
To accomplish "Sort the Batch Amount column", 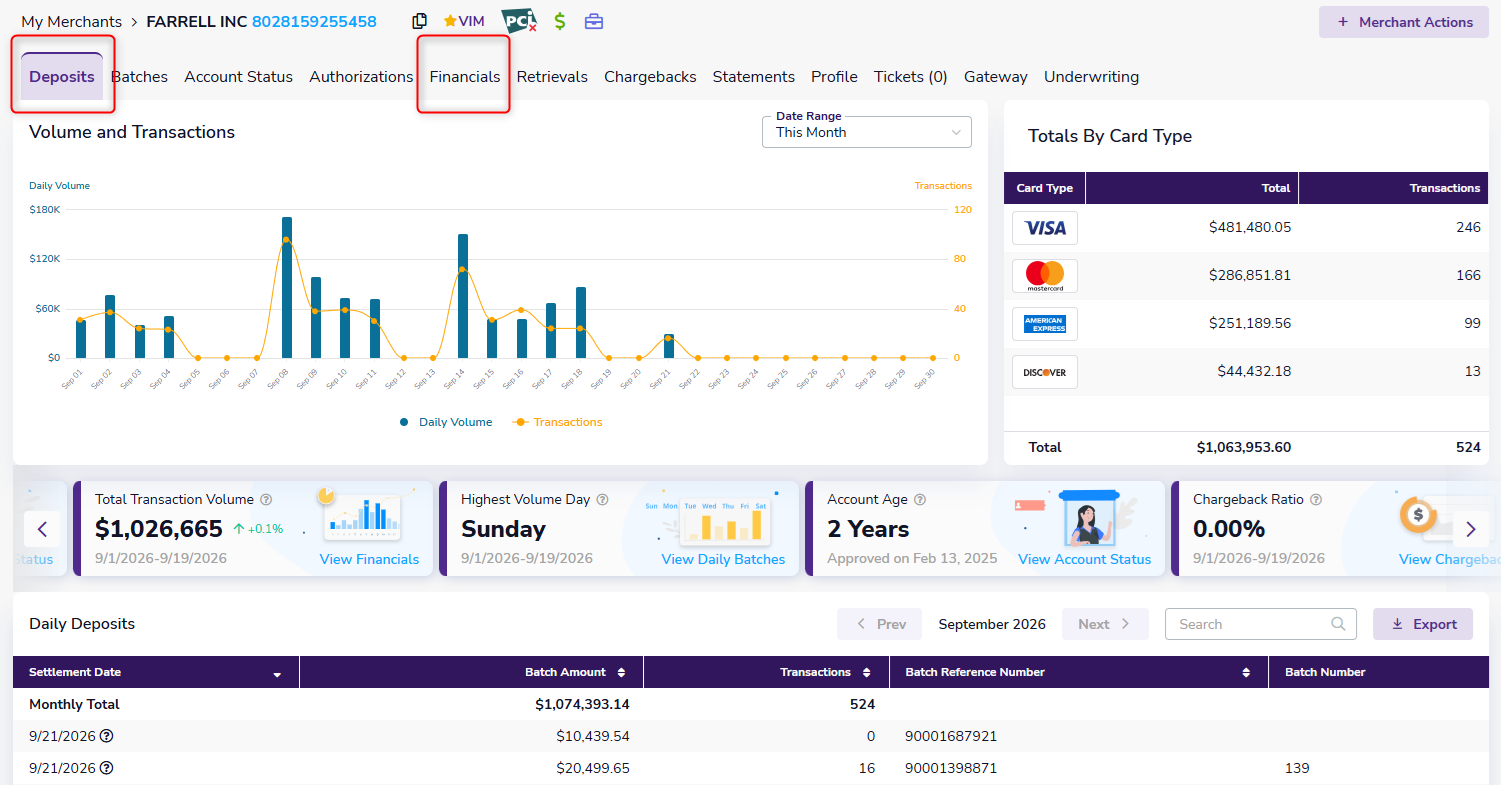I will pos(622,673).
